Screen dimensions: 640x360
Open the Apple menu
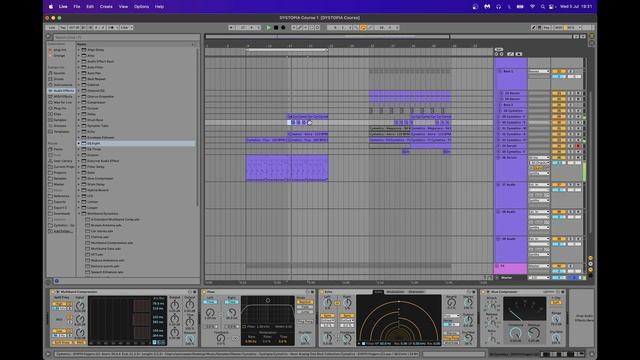[51, 7]
